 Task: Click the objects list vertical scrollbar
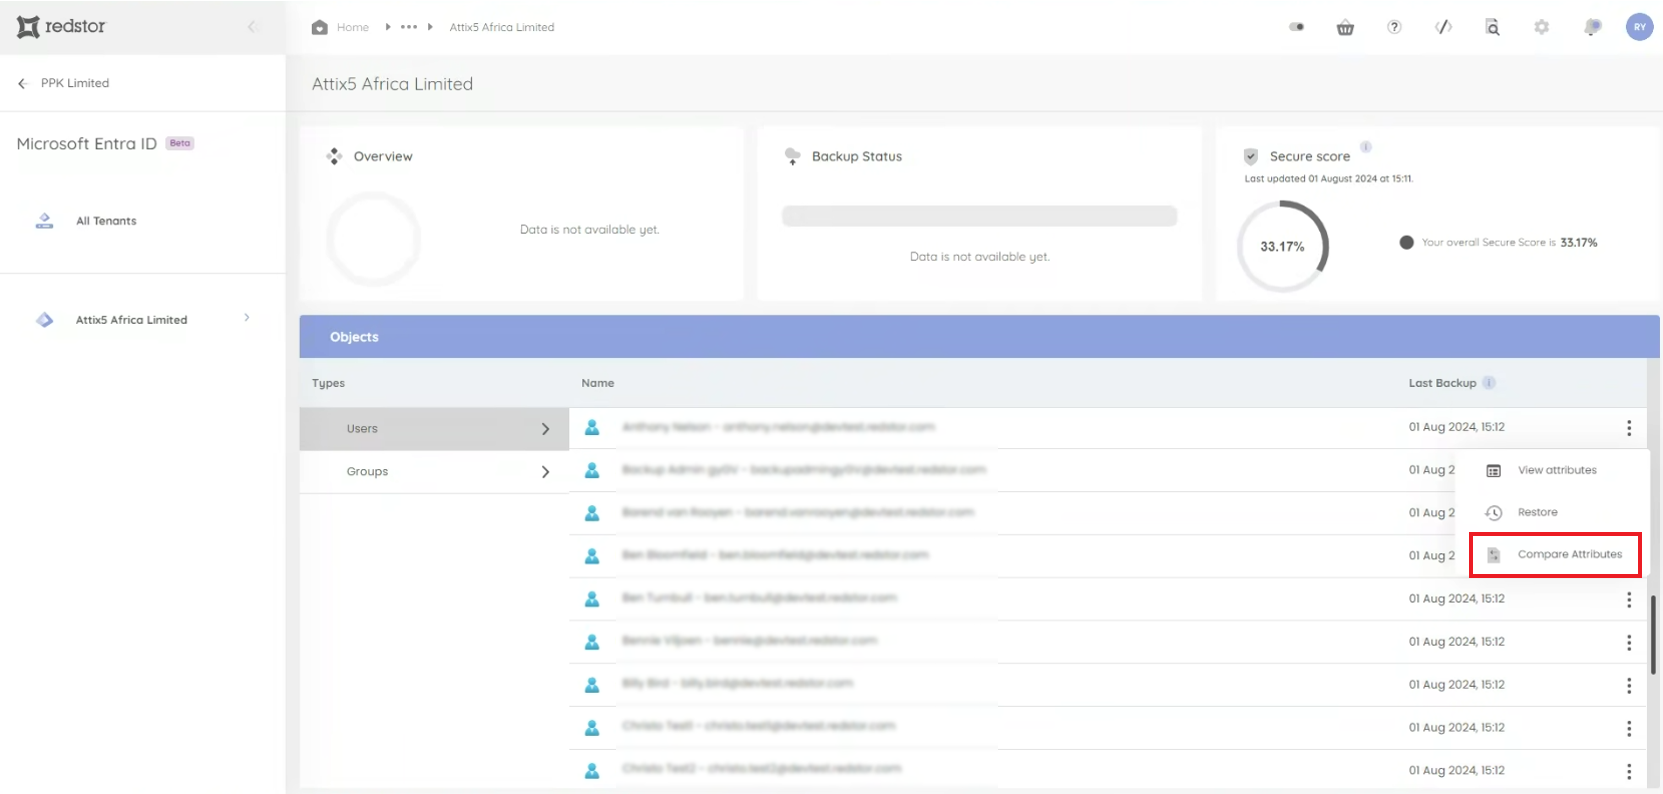pyautogui.click(x=1653, y=635)
